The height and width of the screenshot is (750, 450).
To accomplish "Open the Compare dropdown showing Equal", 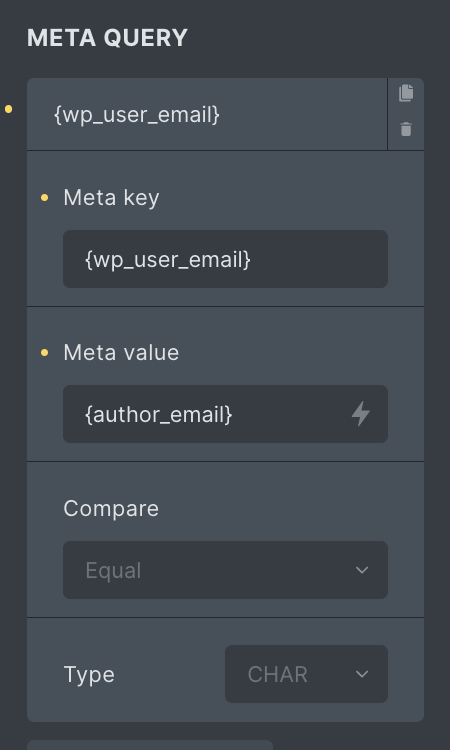I will point(225,570).
